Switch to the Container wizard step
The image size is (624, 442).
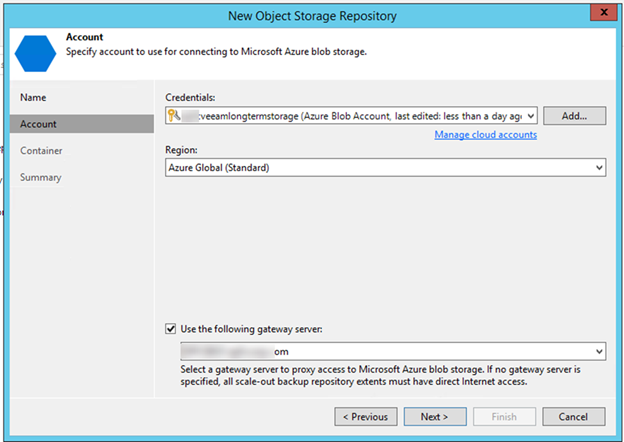pyautogui.click(x=43, y=151)
